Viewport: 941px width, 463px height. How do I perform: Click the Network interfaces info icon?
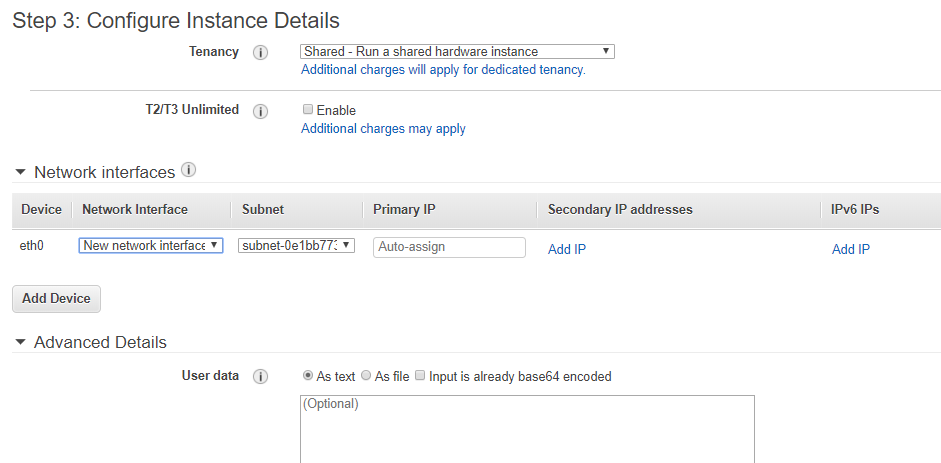[x=188, y=171]
